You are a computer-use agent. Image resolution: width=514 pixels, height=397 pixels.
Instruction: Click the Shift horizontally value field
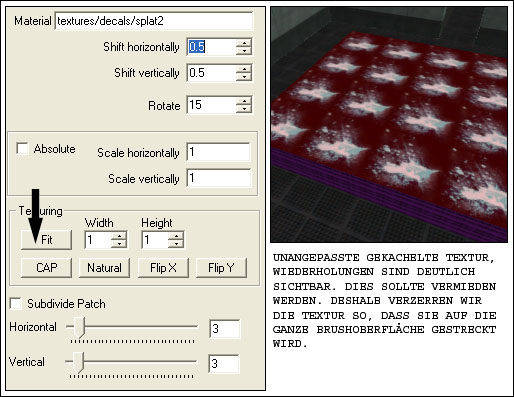[x=211, y=47]
